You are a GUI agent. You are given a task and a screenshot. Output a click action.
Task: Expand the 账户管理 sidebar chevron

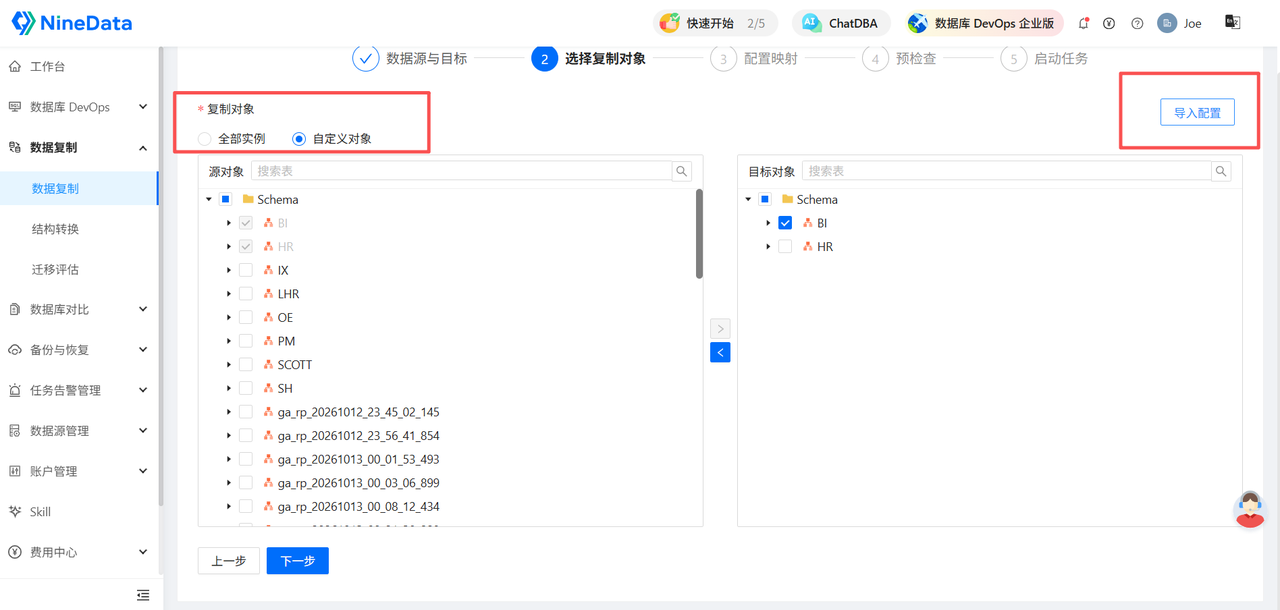tap(143, 471)
